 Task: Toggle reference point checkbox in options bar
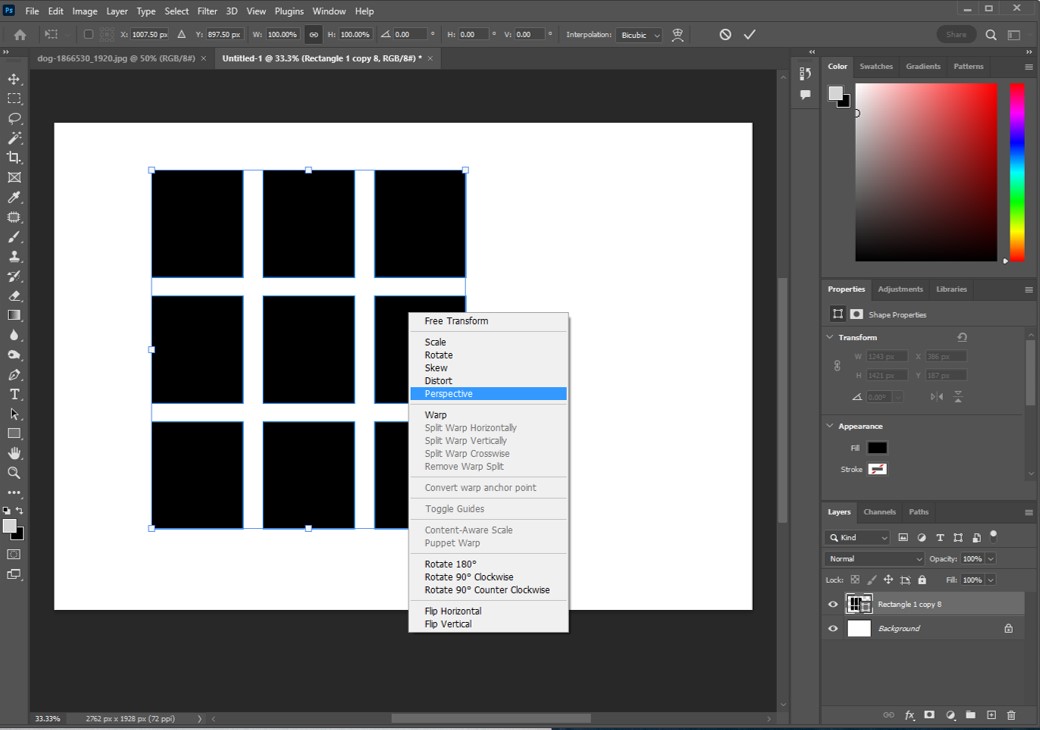(x=88, y=34)
